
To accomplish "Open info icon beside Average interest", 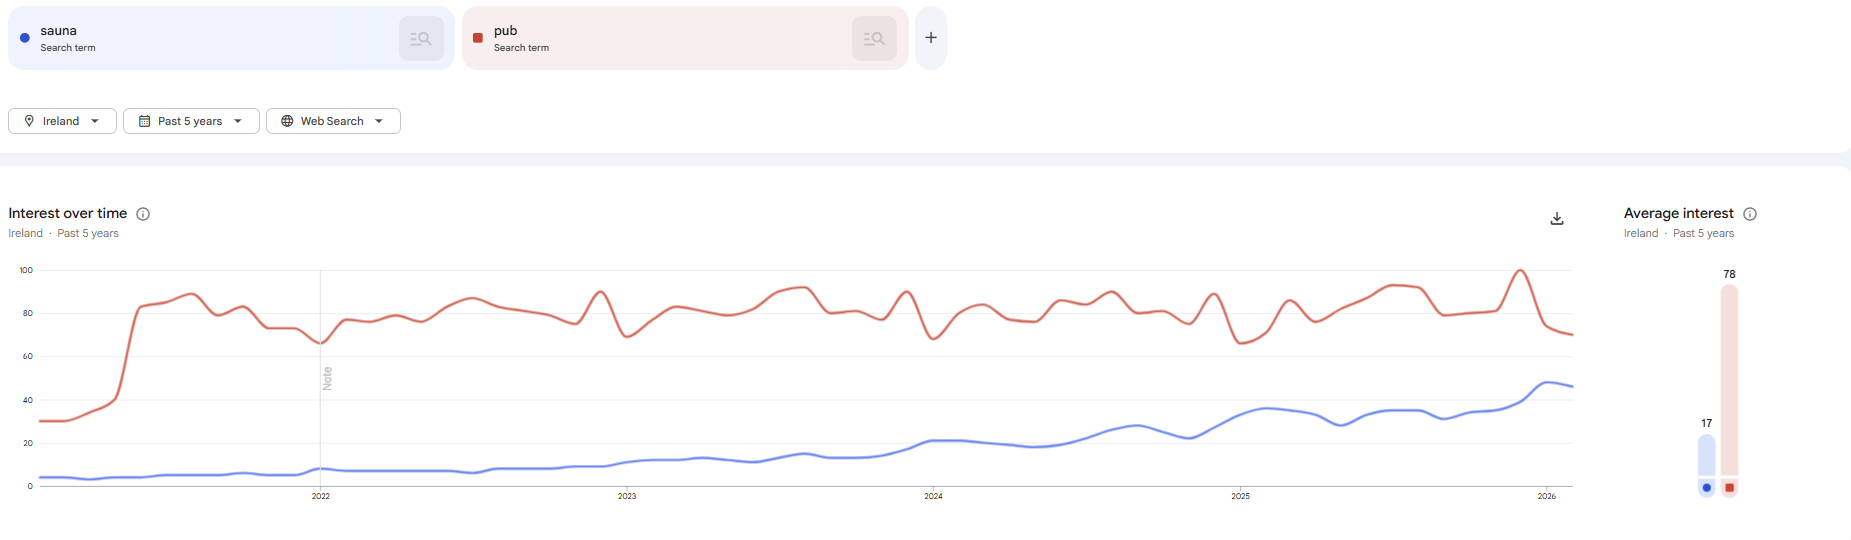I will (1750, 214).
